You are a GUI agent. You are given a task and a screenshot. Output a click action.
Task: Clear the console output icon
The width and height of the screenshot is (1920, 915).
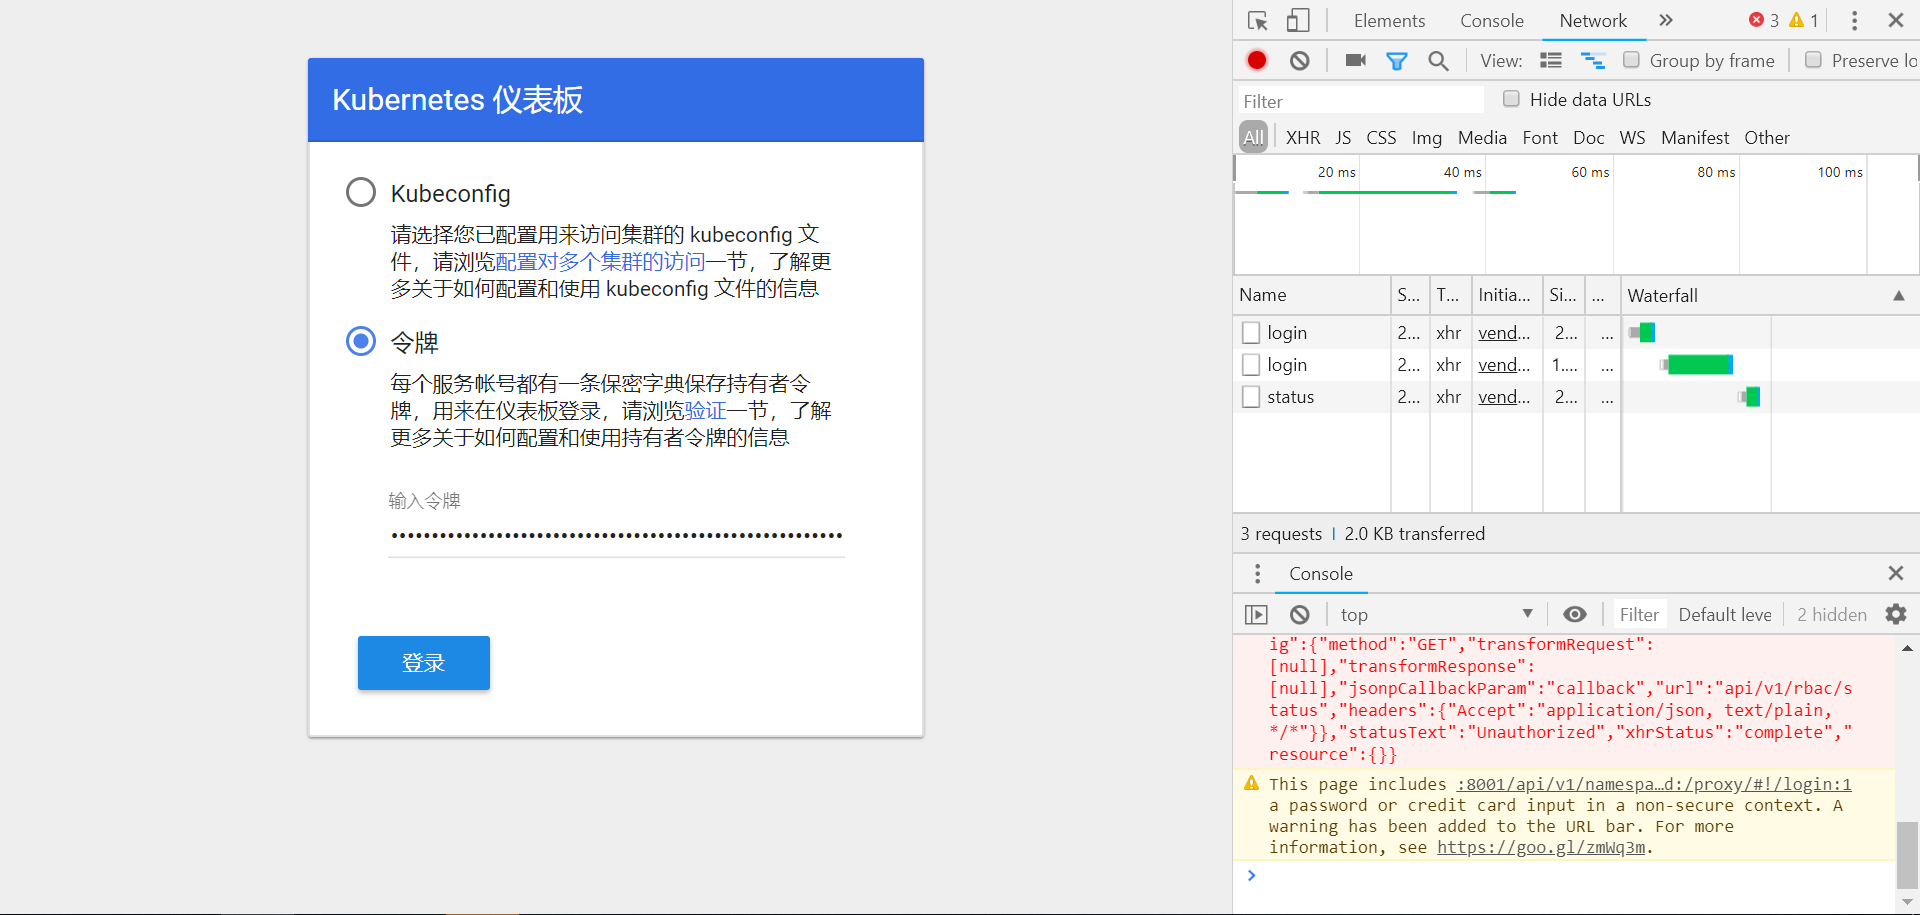(x=1299, y=615)
